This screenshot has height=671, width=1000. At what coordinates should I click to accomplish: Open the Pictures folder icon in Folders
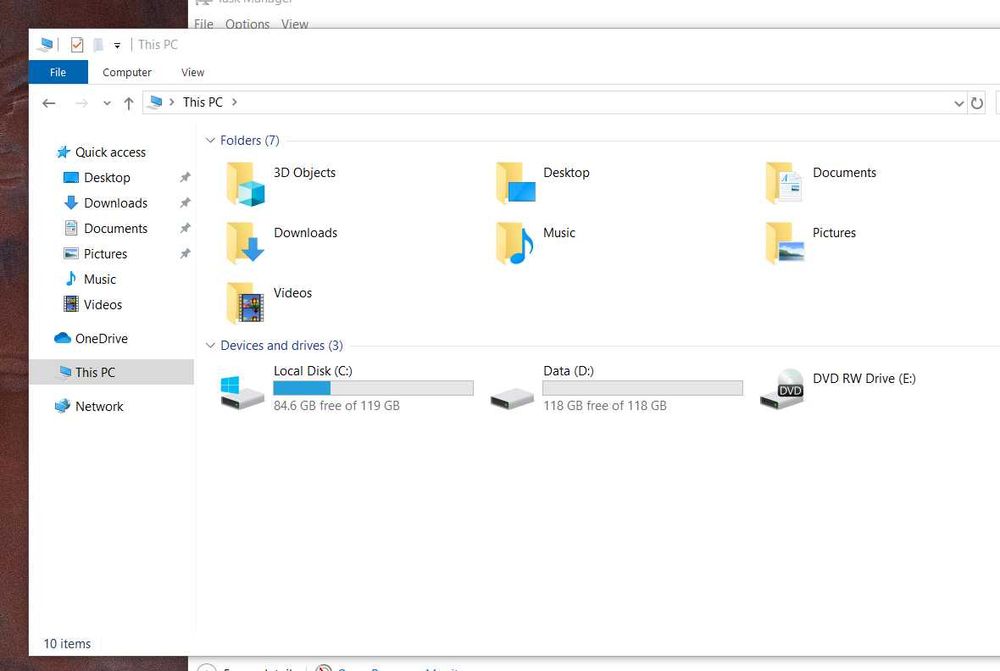click(x=785, y=243)
